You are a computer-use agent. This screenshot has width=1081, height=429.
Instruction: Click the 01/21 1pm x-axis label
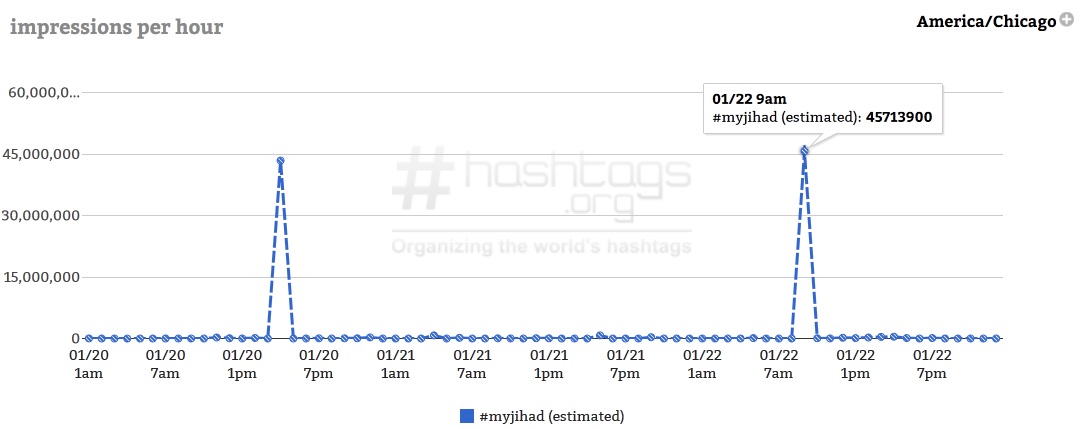point(549,365)
